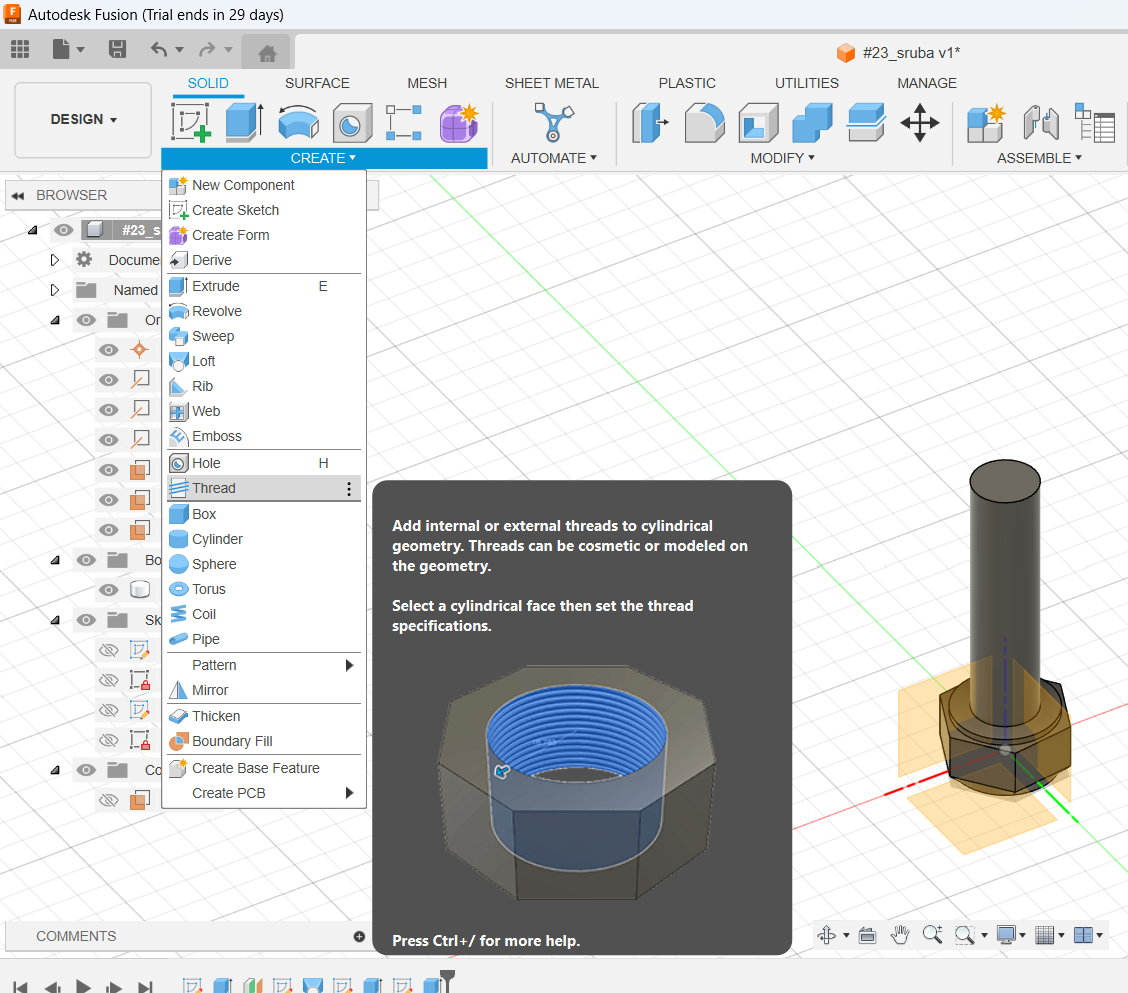Click the Redo arrow icon
1128x993 pixels.
(x=207, y=49)
